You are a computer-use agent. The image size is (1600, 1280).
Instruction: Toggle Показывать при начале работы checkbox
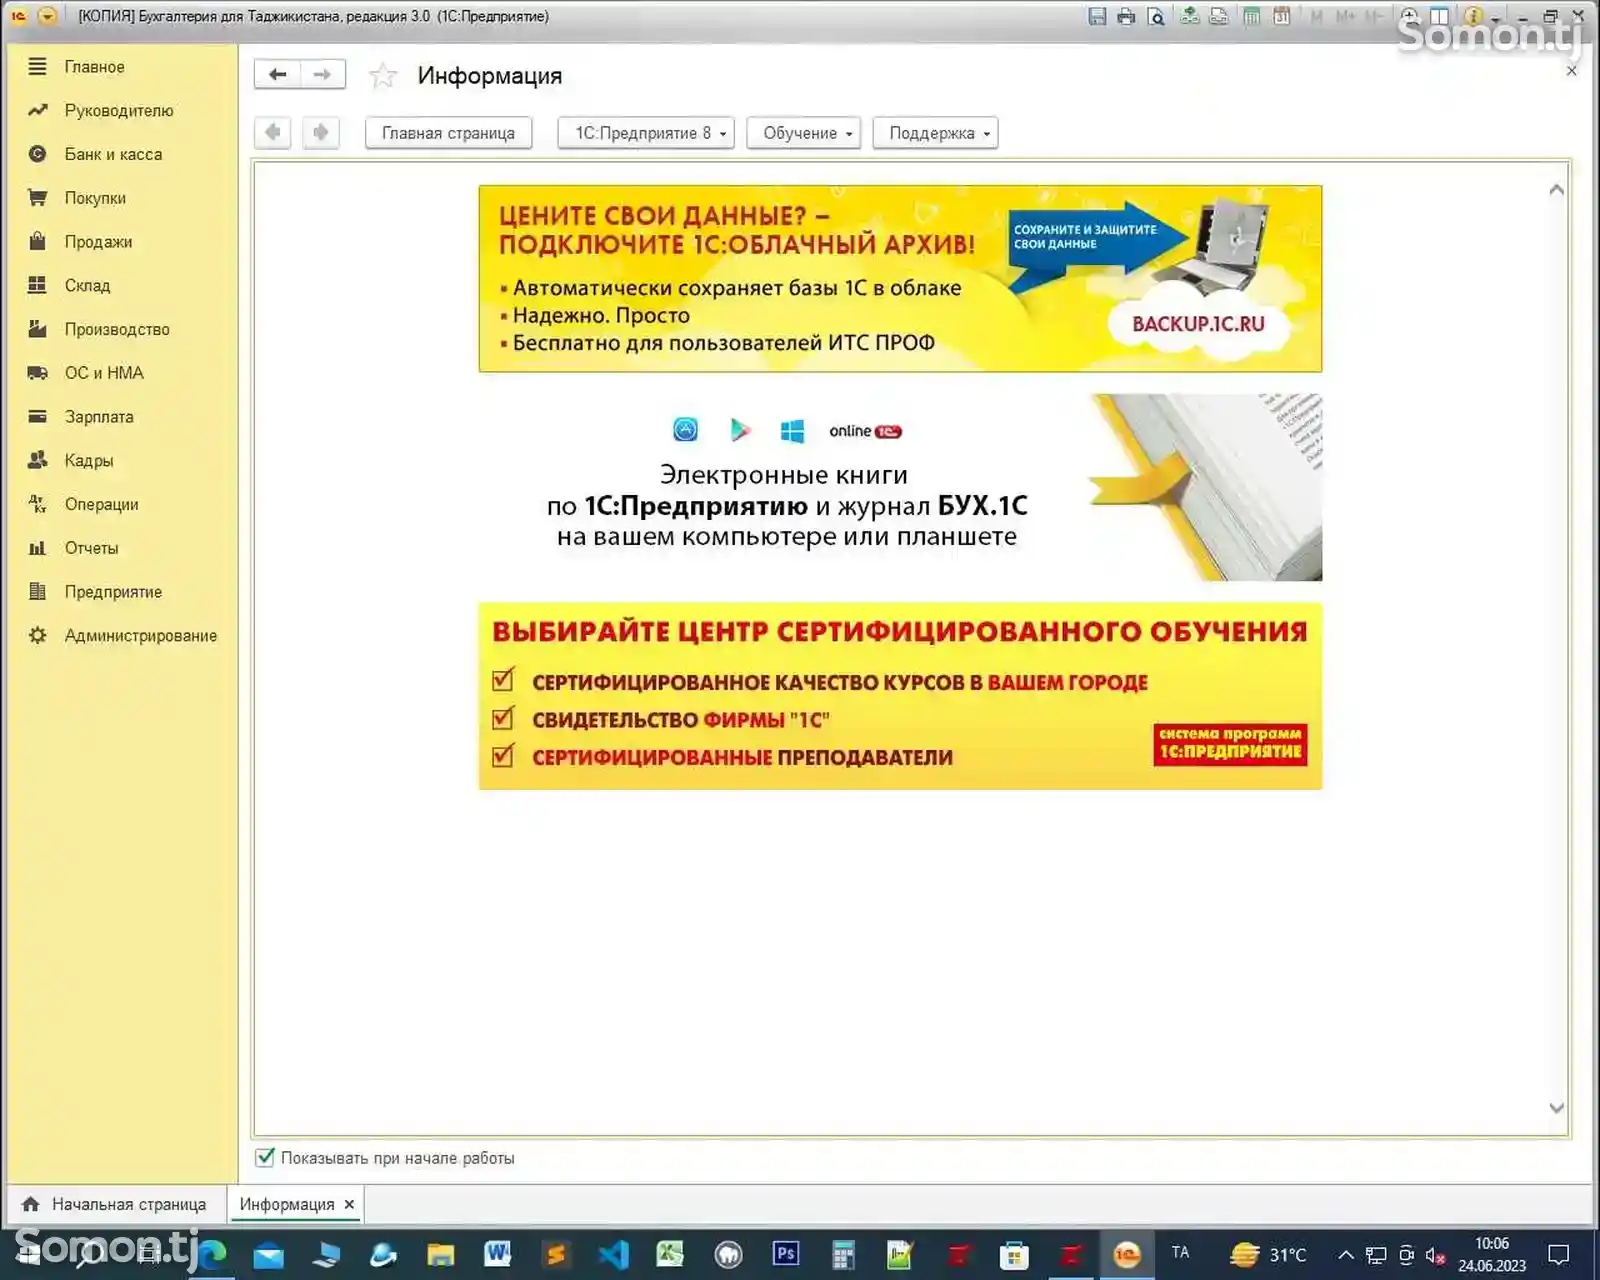point(265,1157)
